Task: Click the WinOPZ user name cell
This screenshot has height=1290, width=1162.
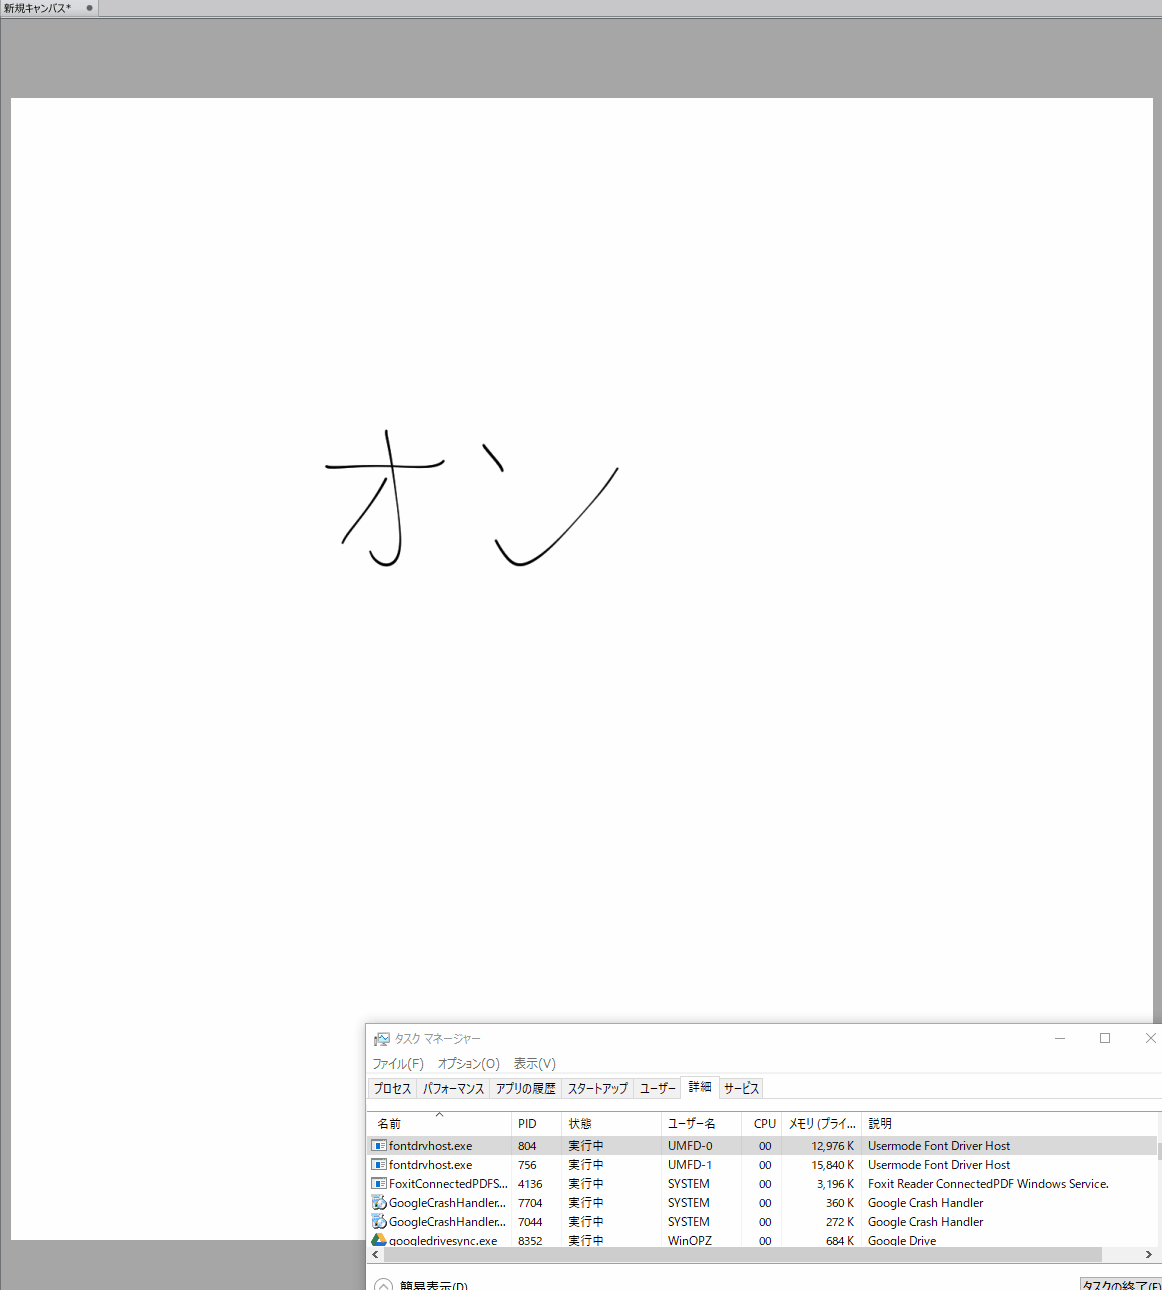Action: click(x=690, y=1241)
